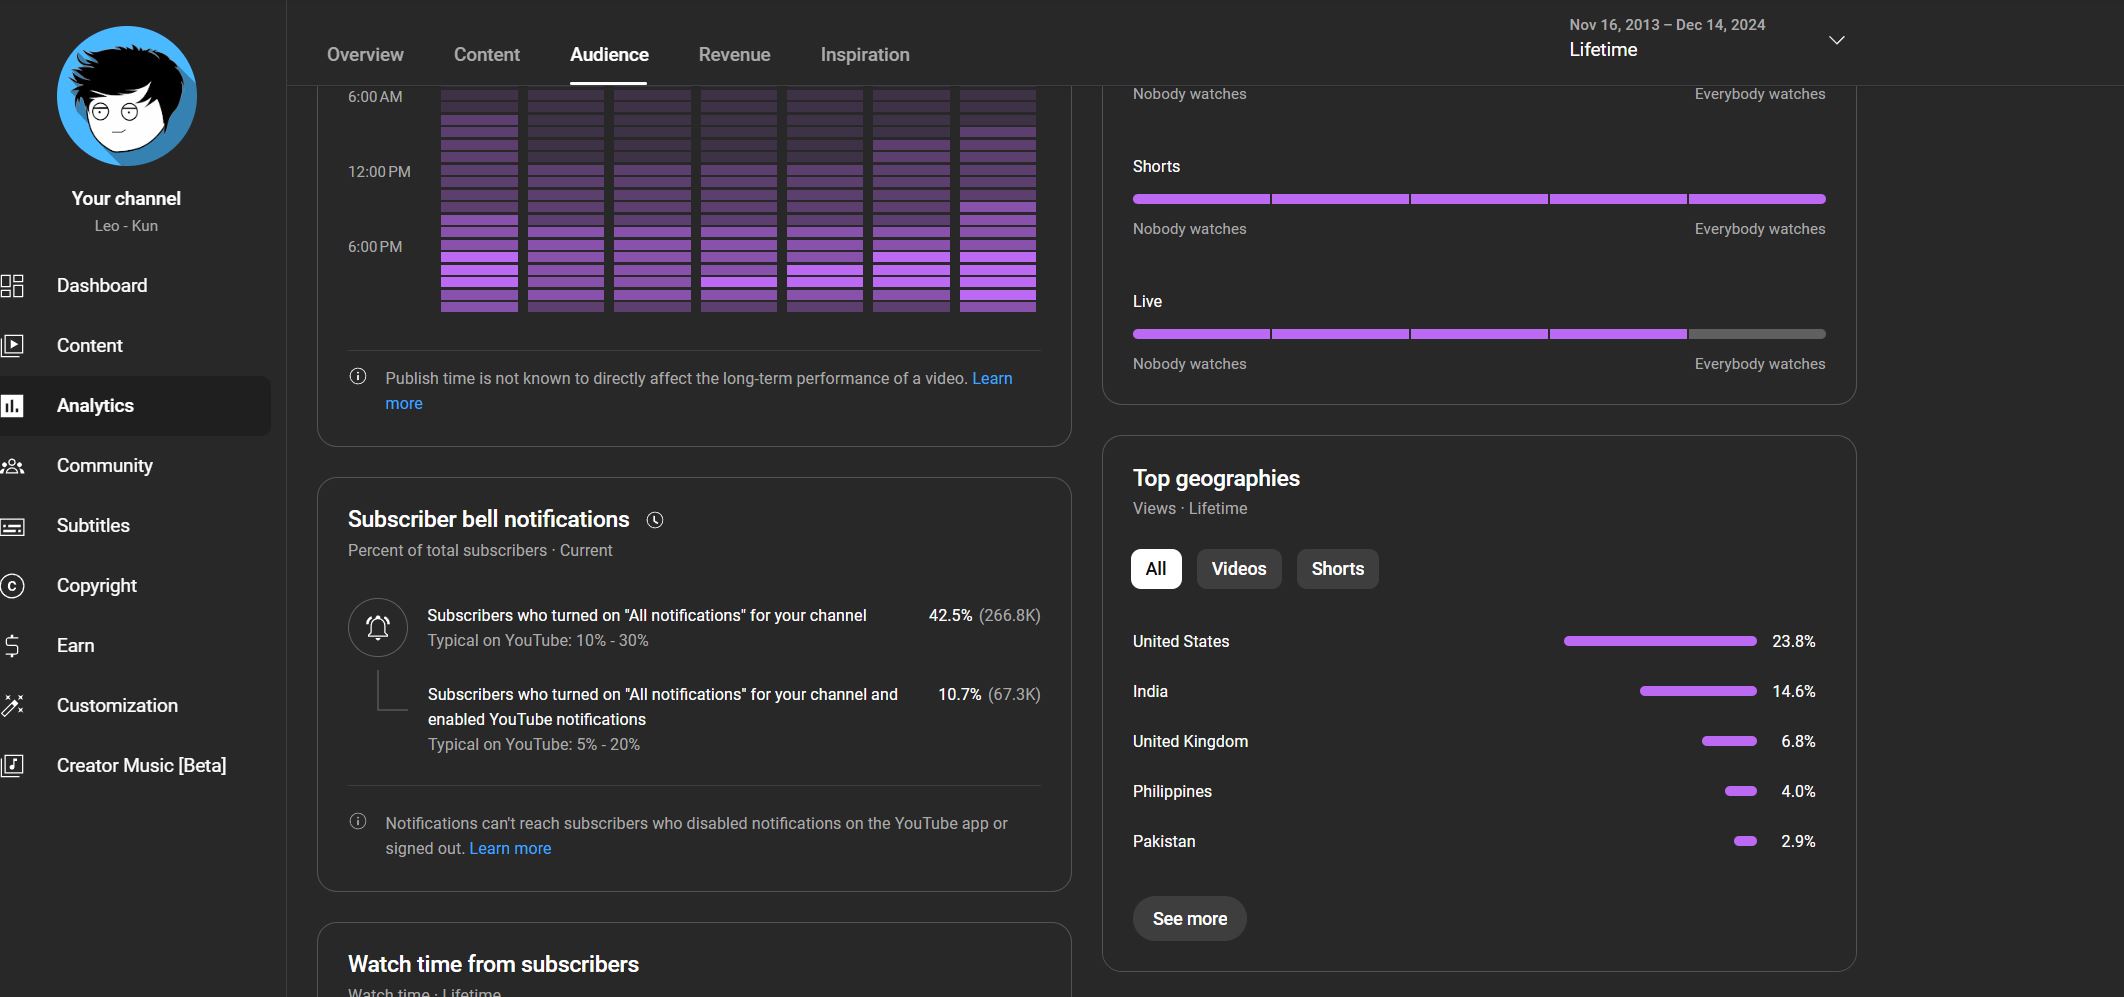Screen dimensions: 2124x997
Task: Click the clock icon beside Subscriber bell notifications
Action: [x=655, y=520]
